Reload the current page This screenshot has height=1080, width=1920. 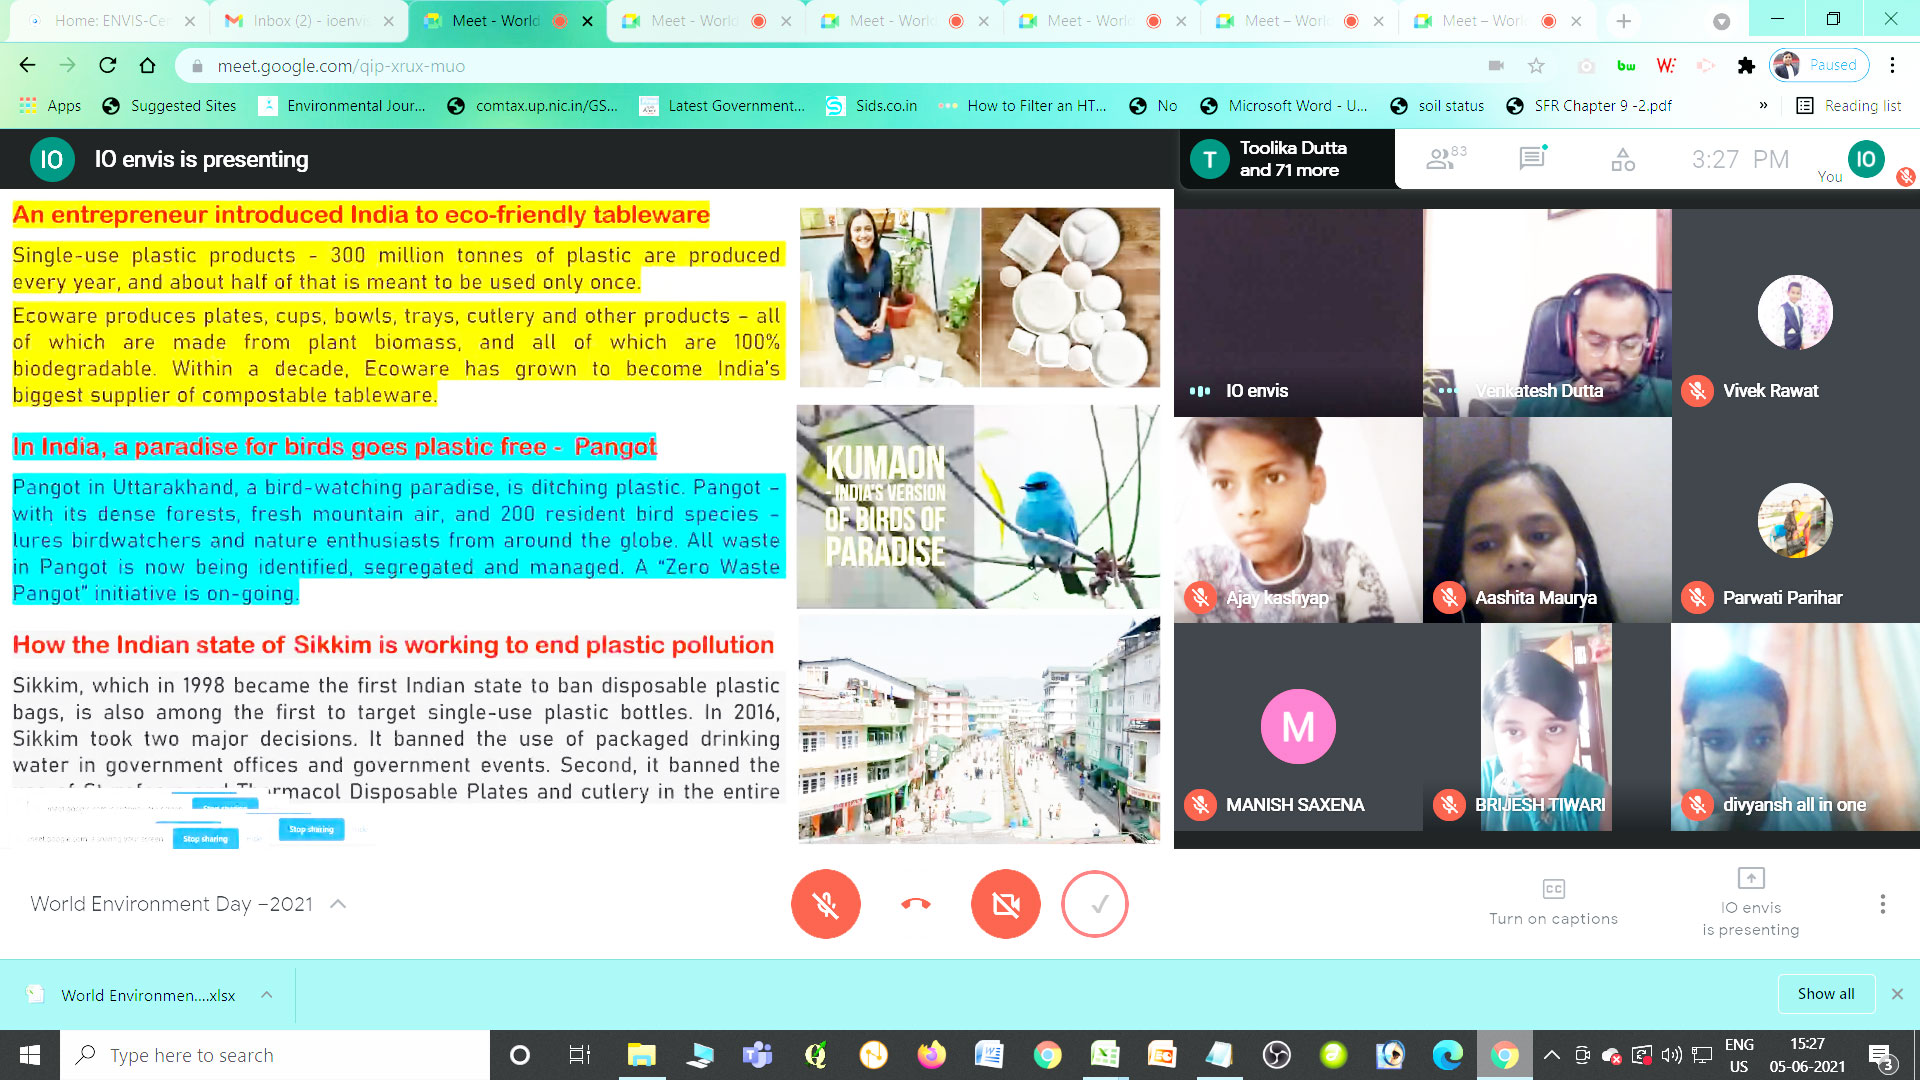[x=107, y=66]
